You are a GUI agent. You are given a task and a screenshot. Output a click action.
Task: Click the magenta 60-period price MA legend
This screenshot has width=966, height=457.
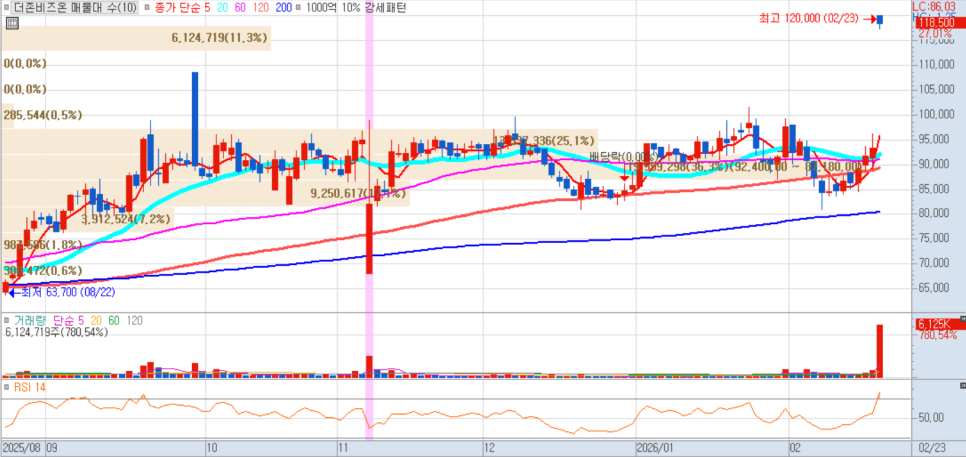point(241,8)
